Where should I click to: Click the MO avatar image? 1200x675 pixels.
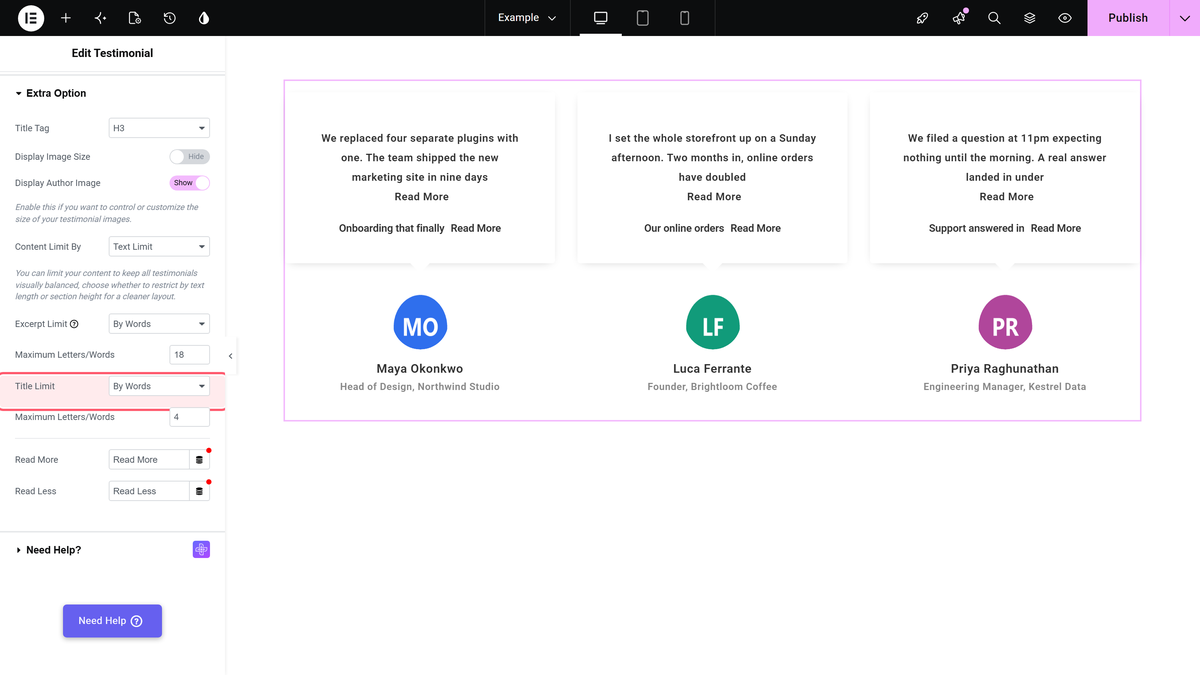420,323
